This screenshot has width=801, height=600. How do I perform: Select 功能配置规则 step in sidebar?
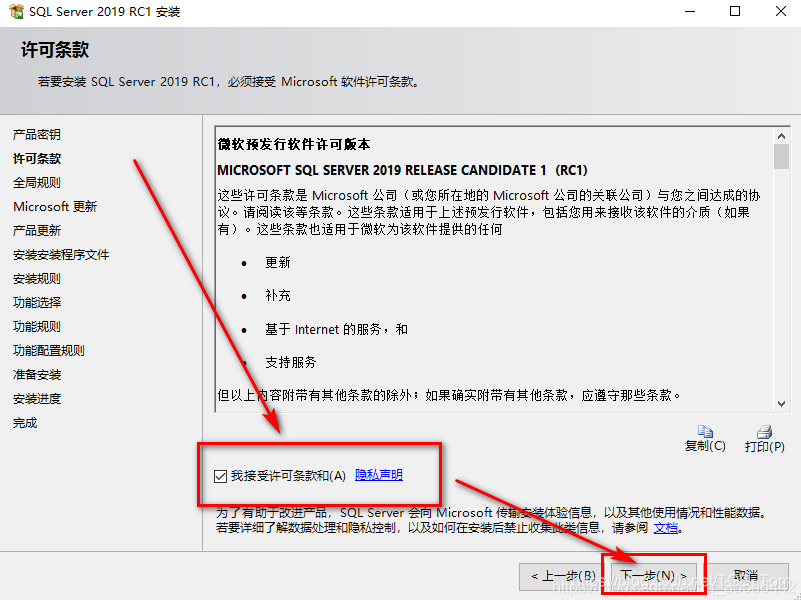49,350
